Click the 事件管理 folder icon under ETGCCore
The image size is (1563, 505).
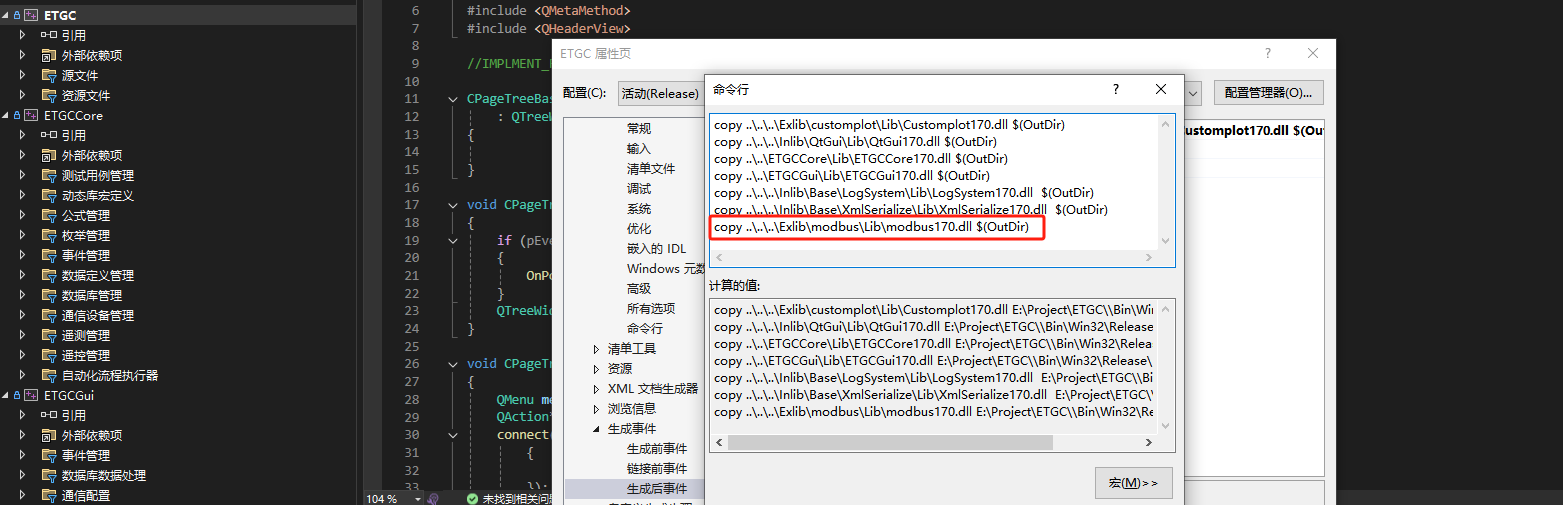tap(49, 255)
